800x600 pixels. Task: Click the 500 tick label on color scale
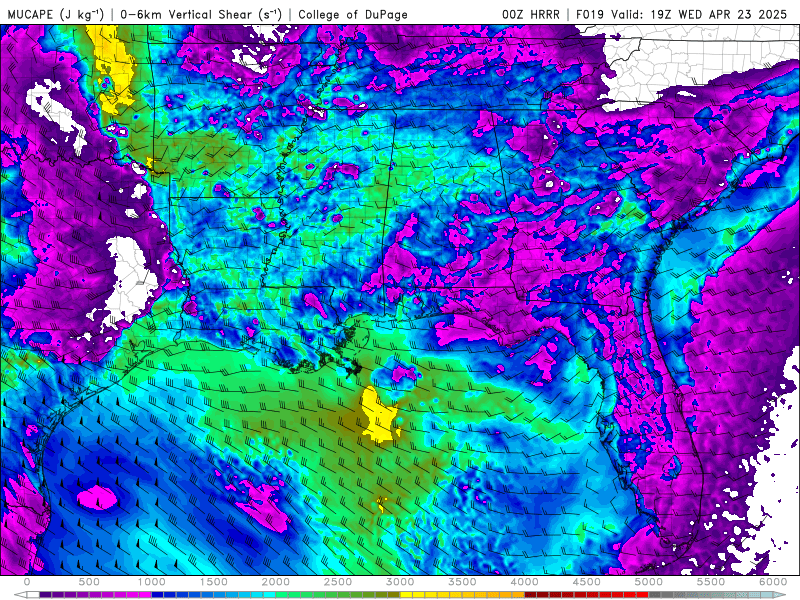click(89, 582)
